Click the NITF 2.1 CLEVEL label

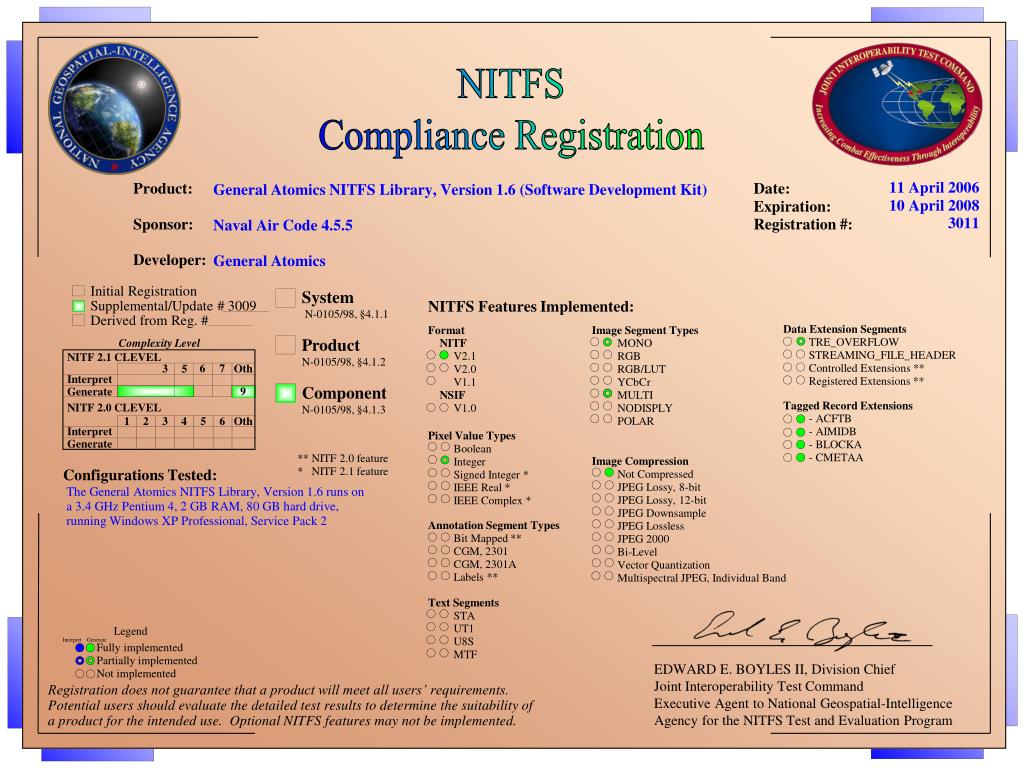click(114, 357)
